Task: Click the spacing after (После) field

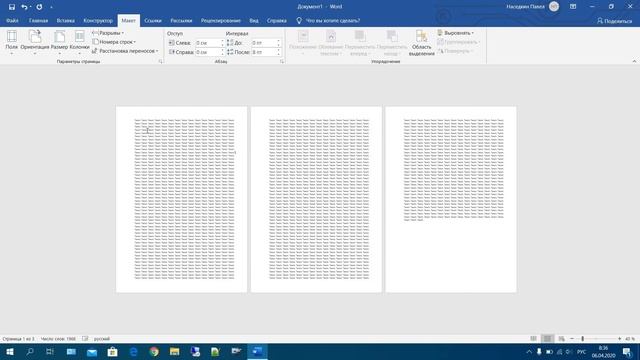Action: [x=264, y=52]
